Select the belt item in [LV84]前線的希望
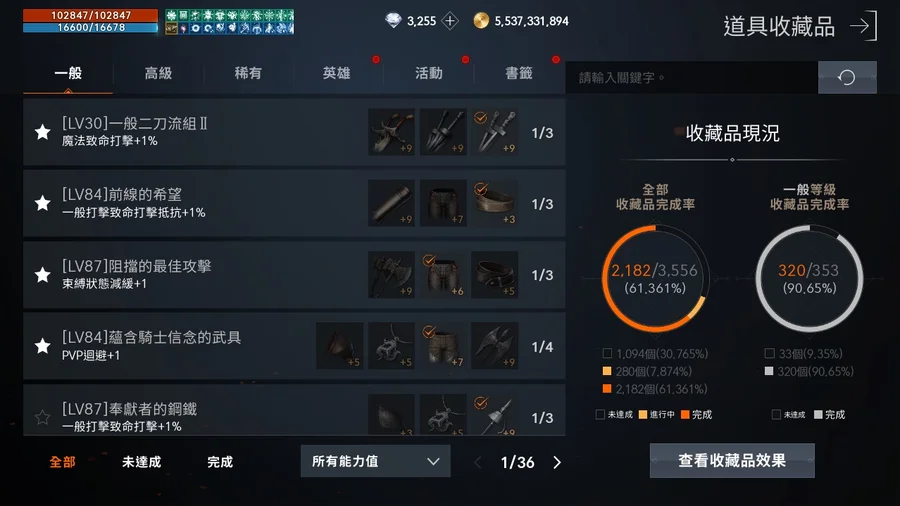The height and width of the screenshot is (506, 900). point(494,203)
